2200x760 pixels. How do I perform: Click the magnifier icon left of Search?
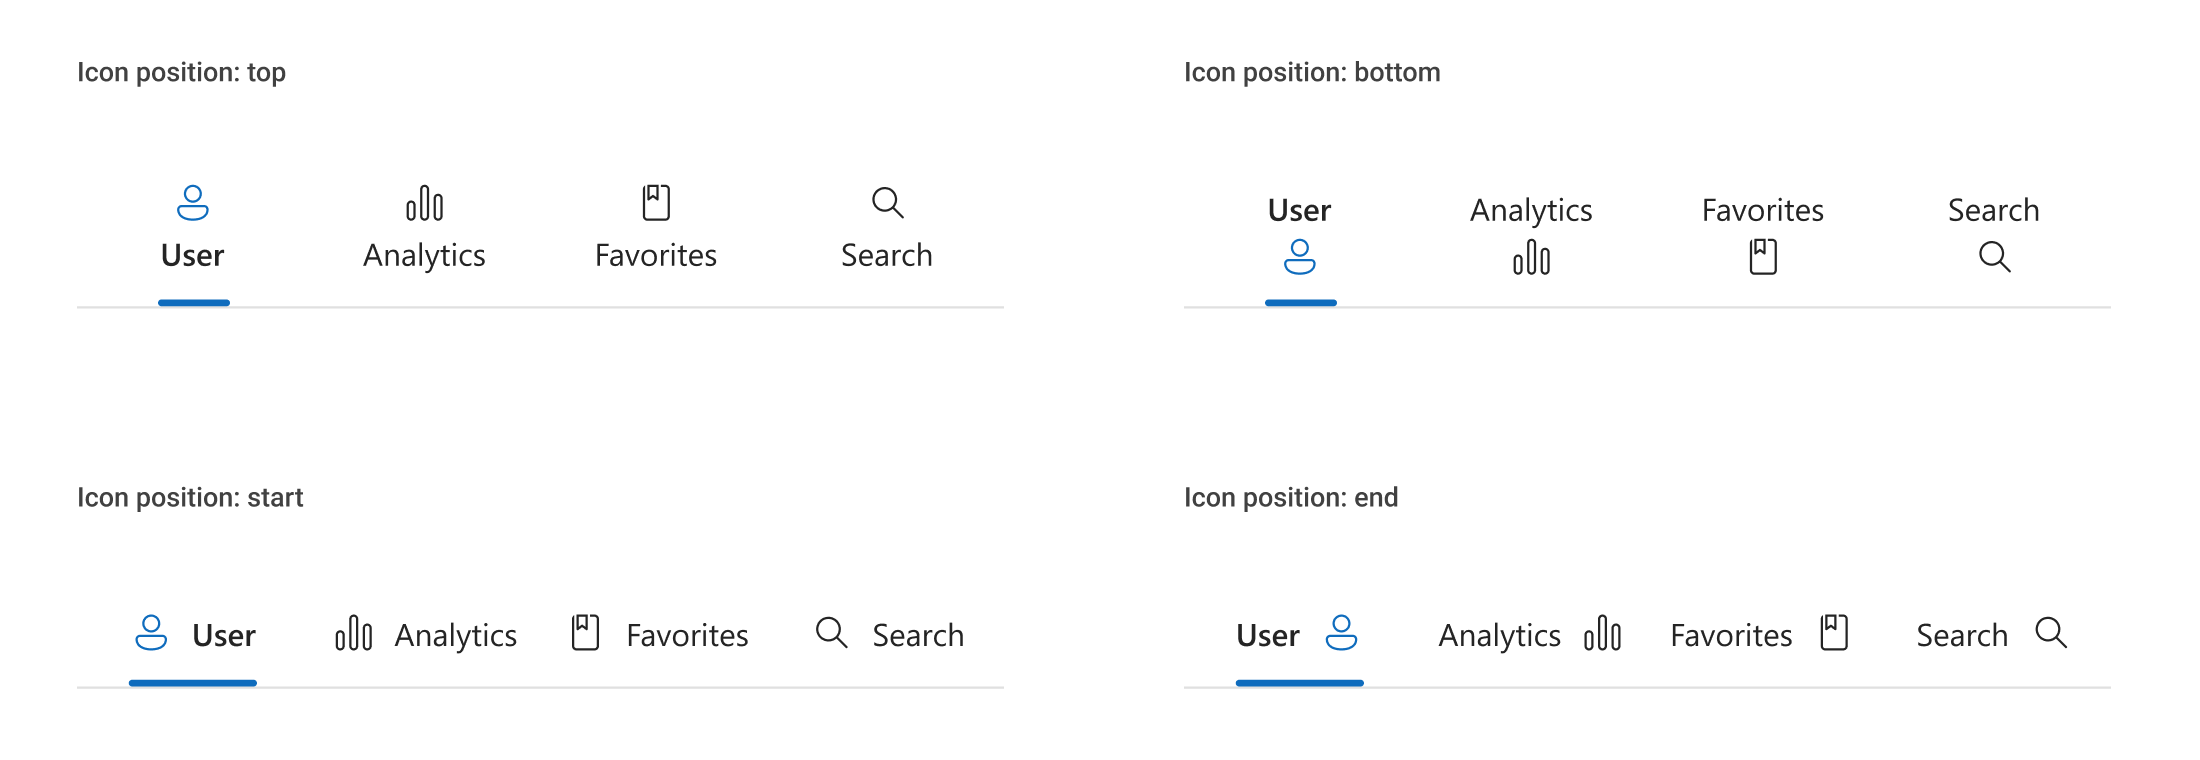831,633
